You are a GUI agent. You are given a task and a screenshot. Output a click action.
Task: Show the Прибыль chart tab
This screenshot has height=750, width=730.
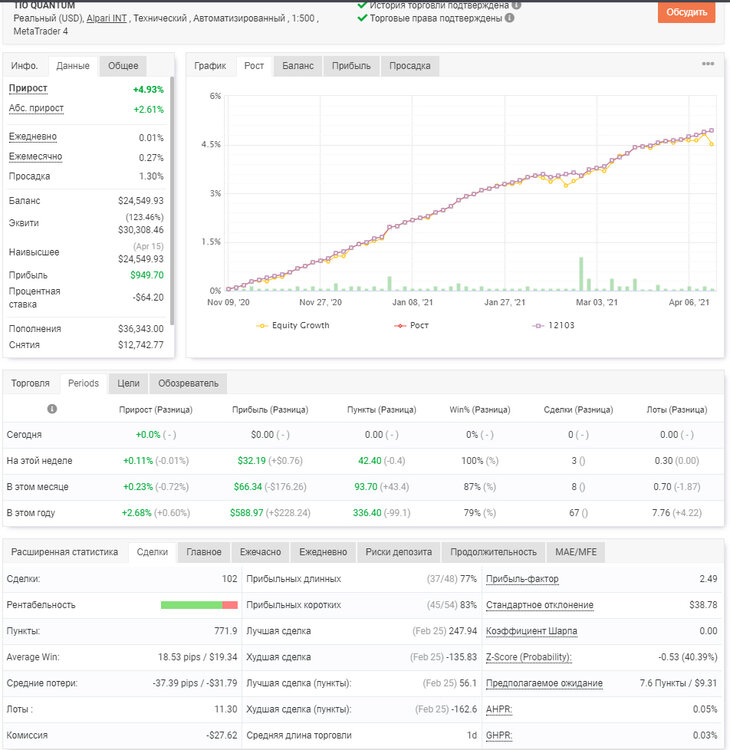pyautogui.click(x=351, y=66)
